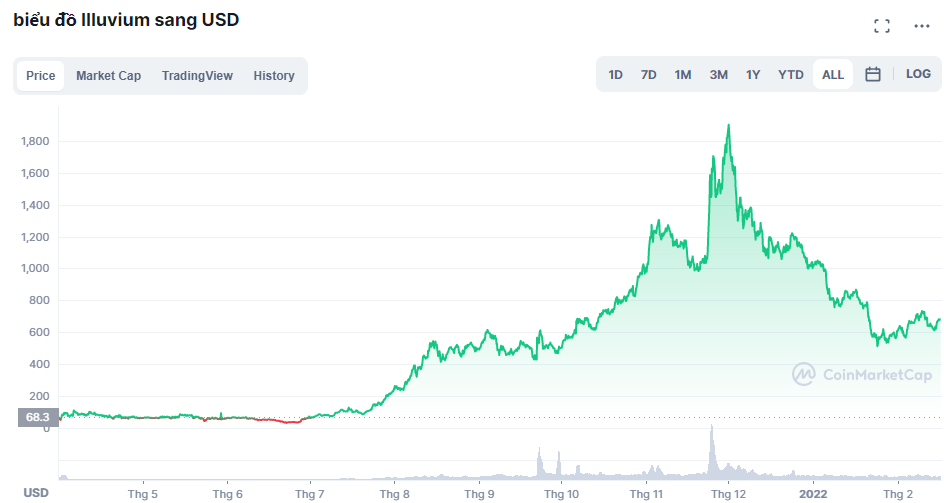The height and width of the screenshot is (503, 944).
Task: Select the 7D time range
Action: tap(649, 75)
